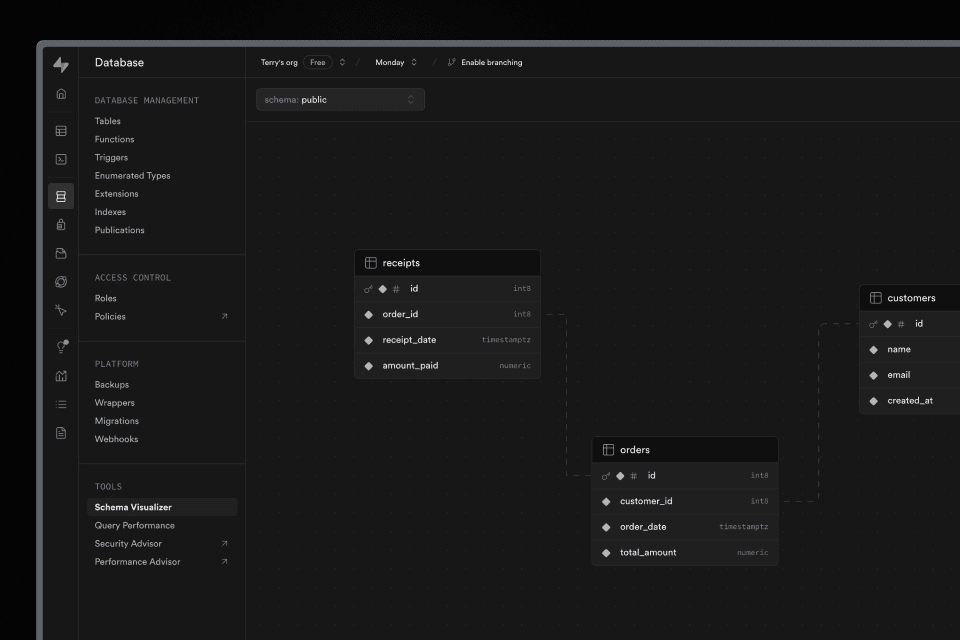Open the Storage folder icon
The image size is (960, 640).
61,254
